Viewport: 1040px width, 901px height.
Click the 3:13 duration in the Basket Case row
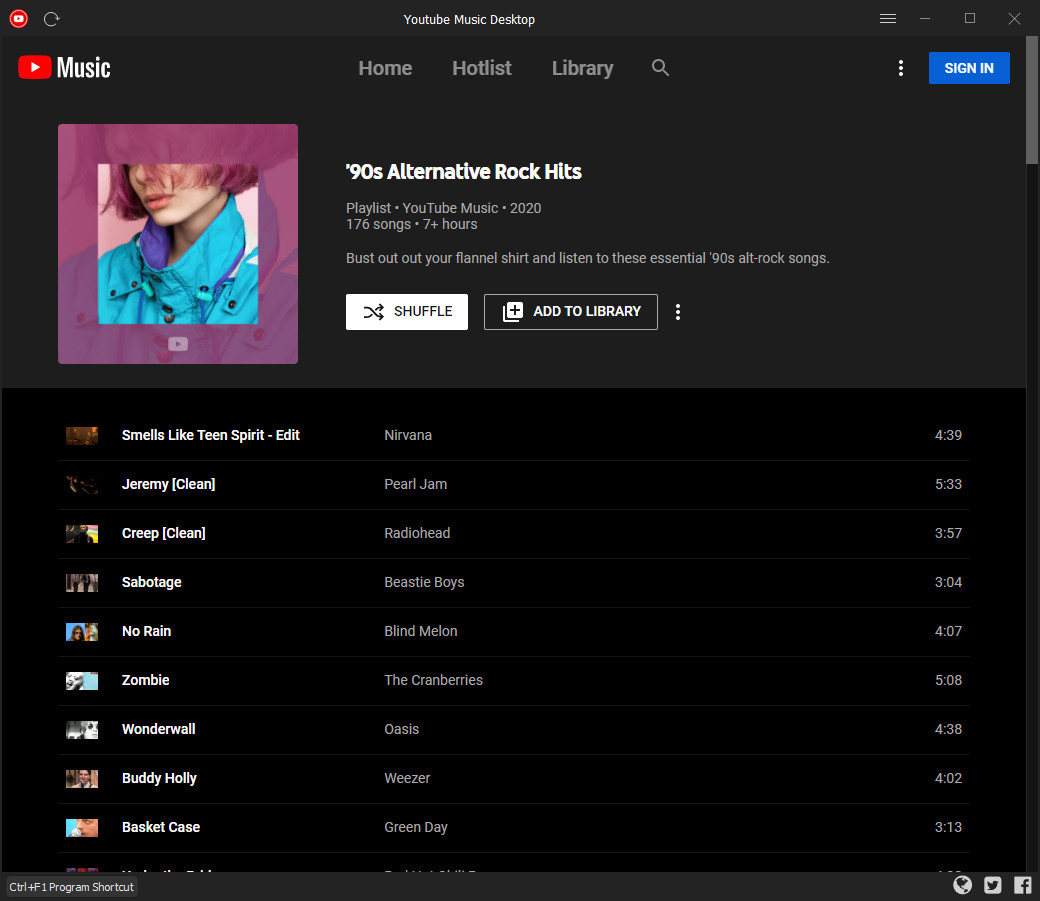tap(948, 827)
